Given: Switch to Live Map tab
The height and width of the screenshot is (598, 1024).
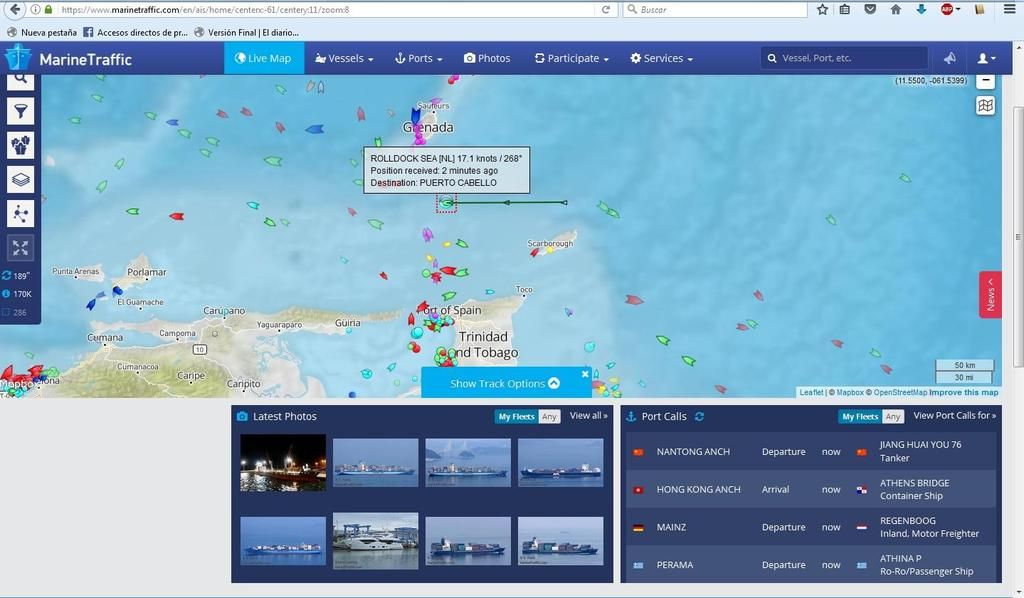Looking at the screenshot, I should point(264,58).
